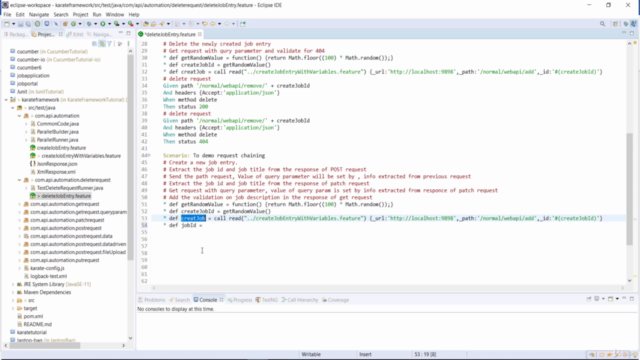The height and width of the screenshot is (360, 640).
Task: Switch to the Coverage tab
Action: coord(336,300)
